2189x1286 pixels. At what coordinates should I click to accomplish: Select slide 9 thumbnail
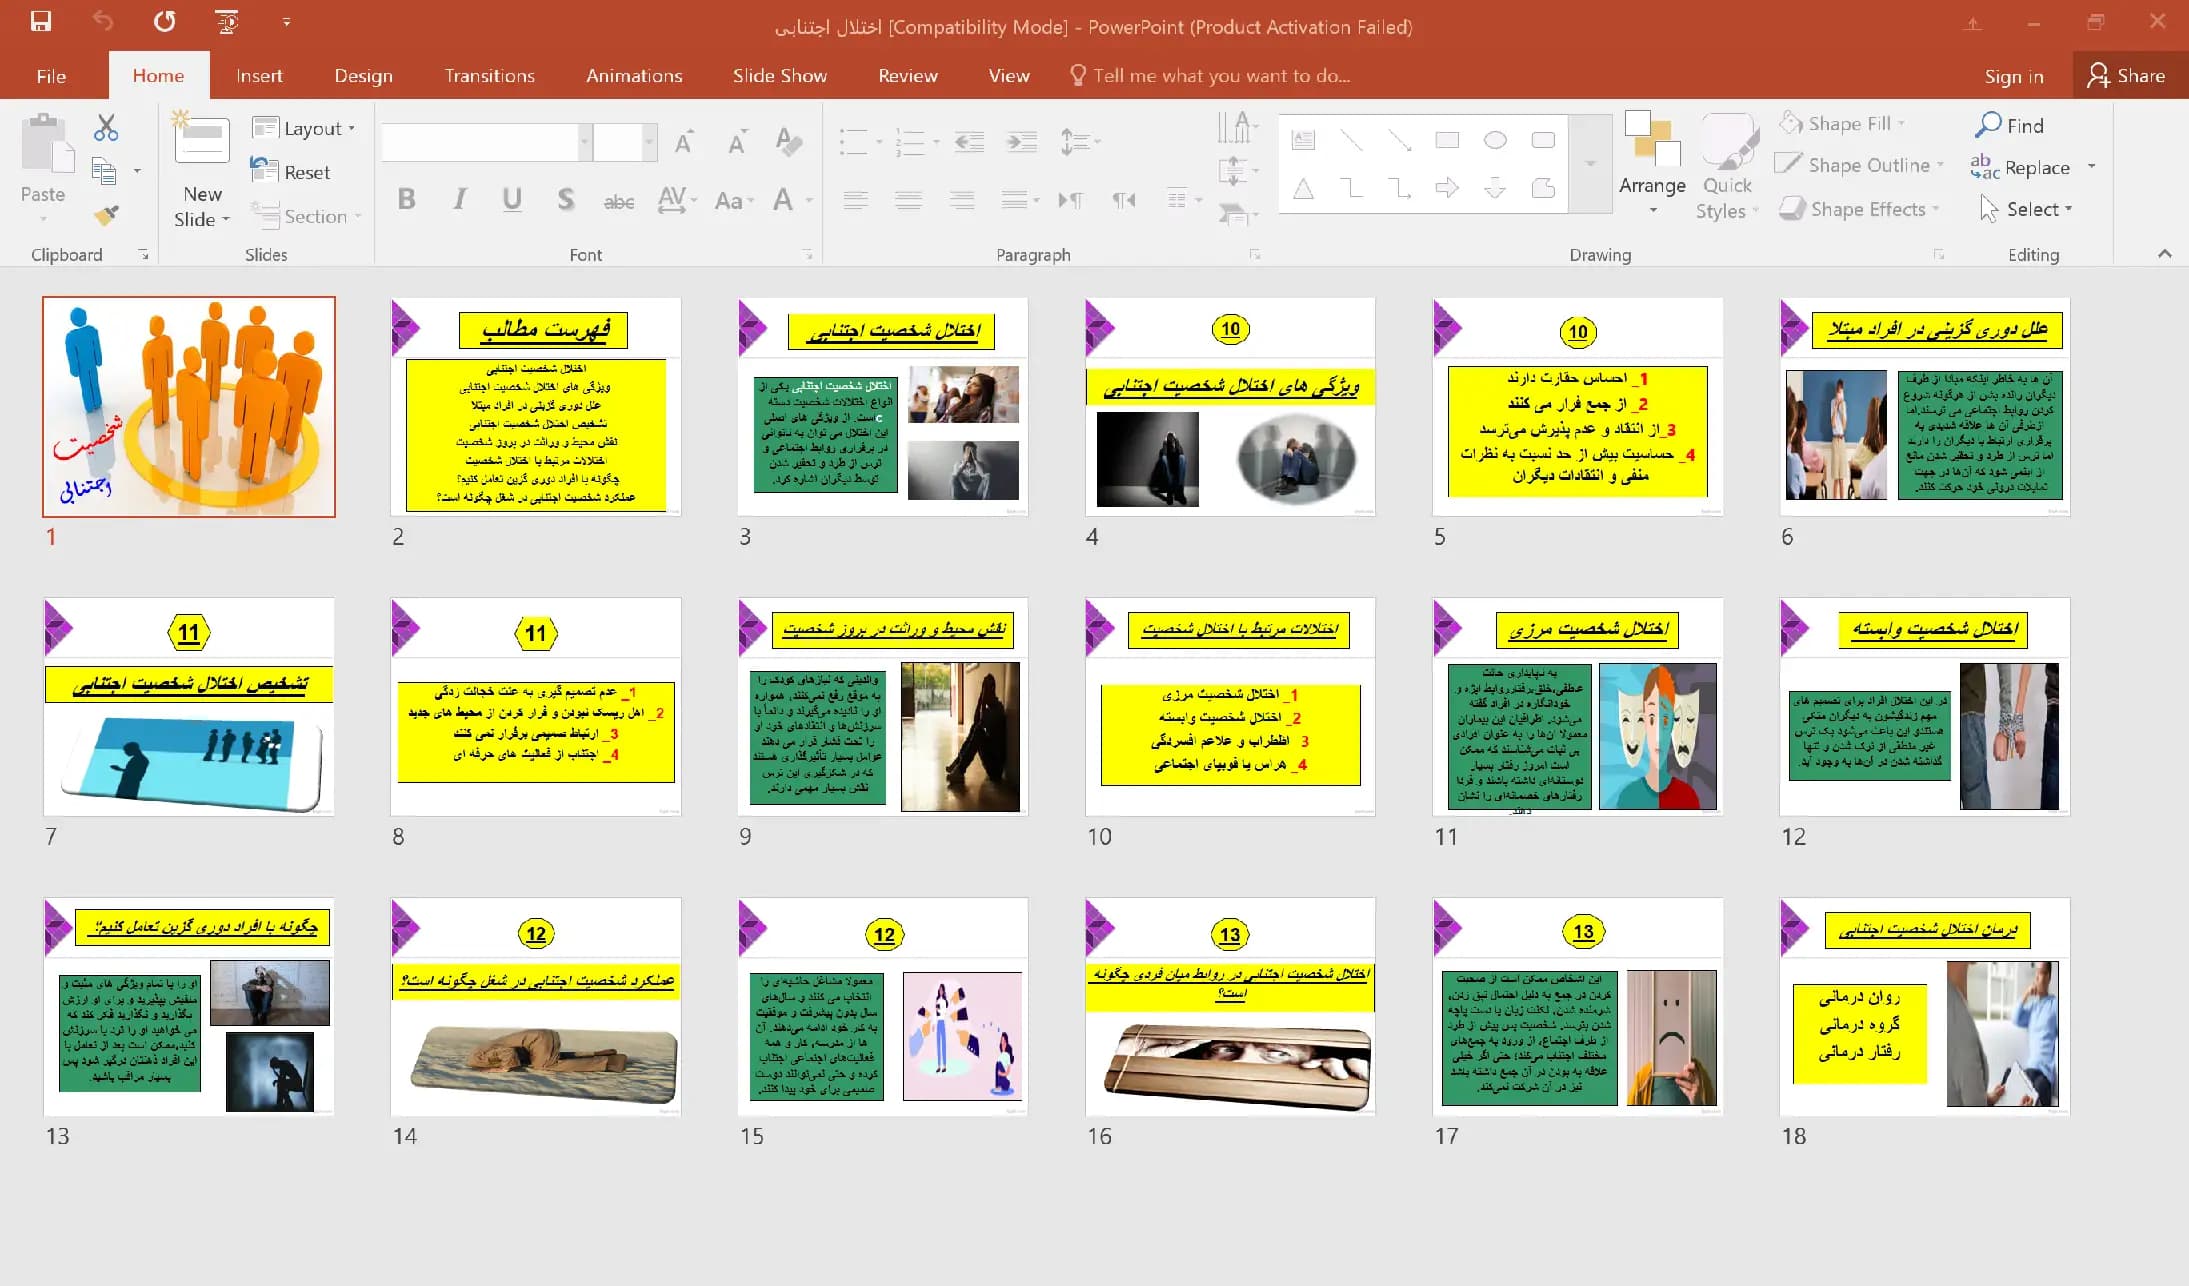click(x=883, y=707)
